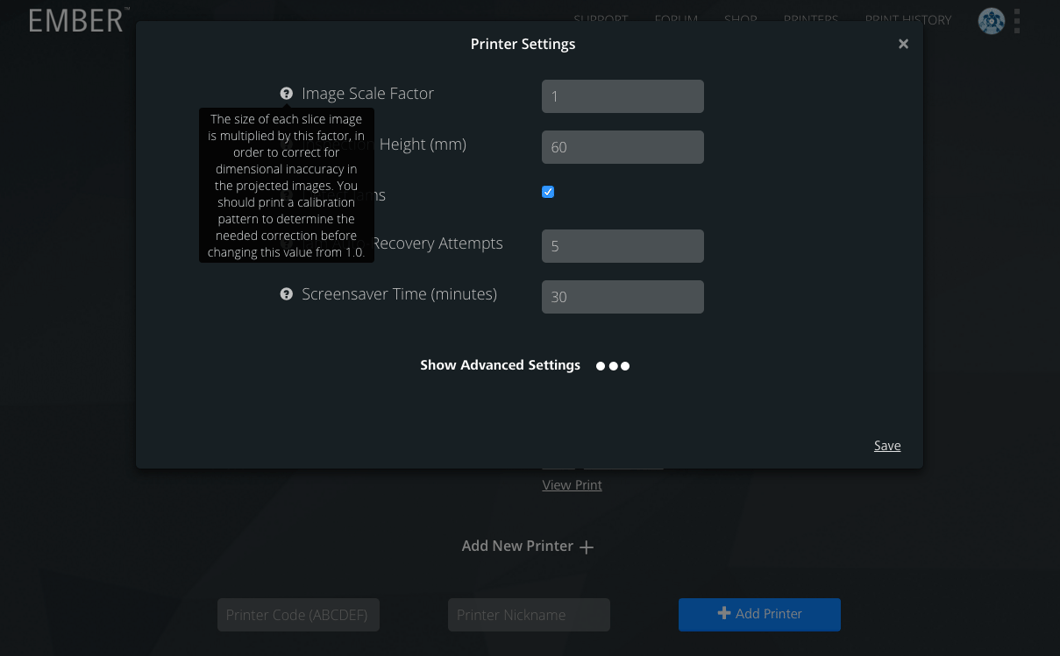
Task: Focus the Printer Nickname text box
Action: (528, 615)
